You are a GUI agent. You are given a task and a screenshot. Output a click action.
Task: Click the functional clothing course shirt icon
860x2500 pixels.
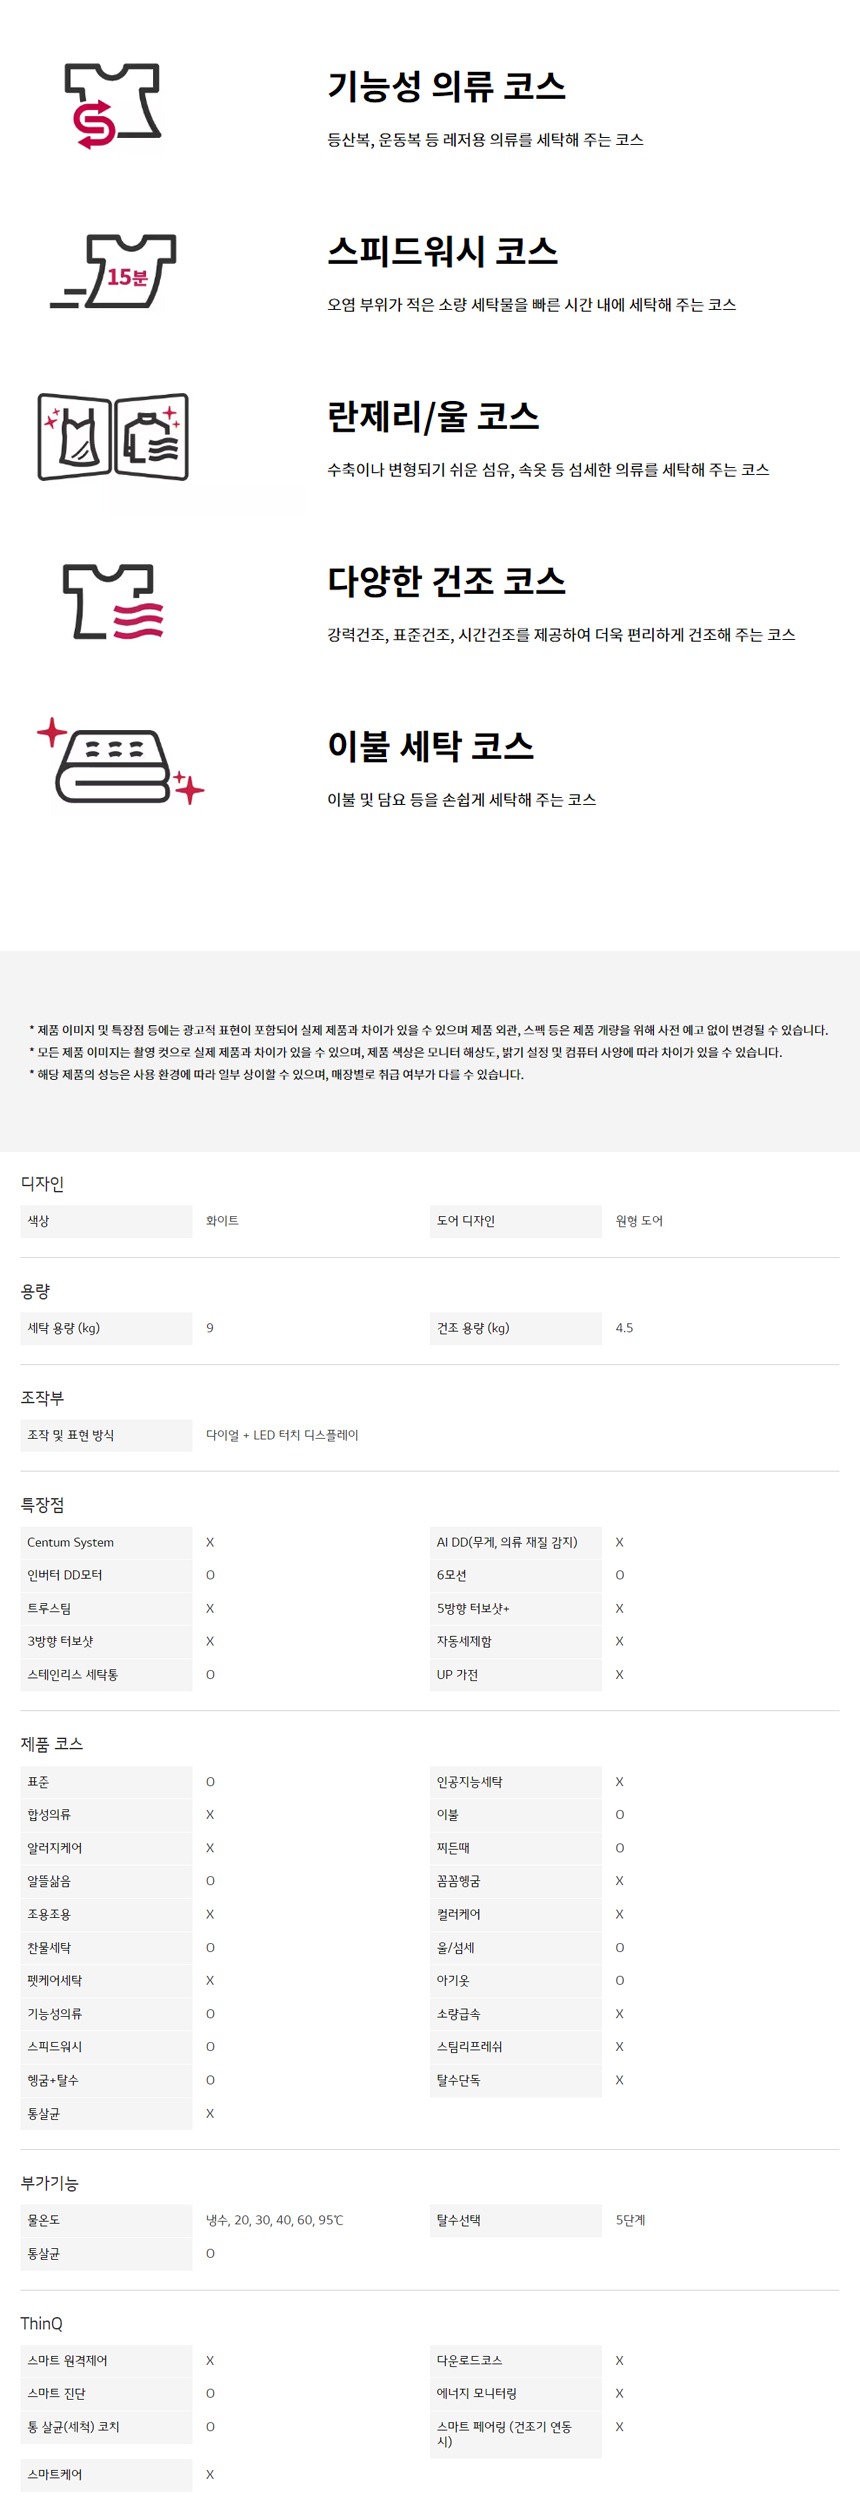(113, 106)
